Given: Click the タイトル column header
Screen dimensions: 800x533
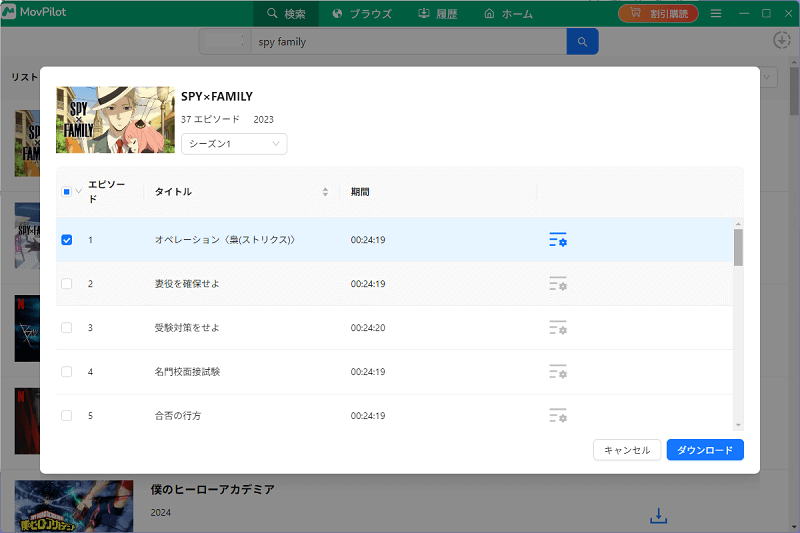Looking at the screenshot, I should 173,192.
